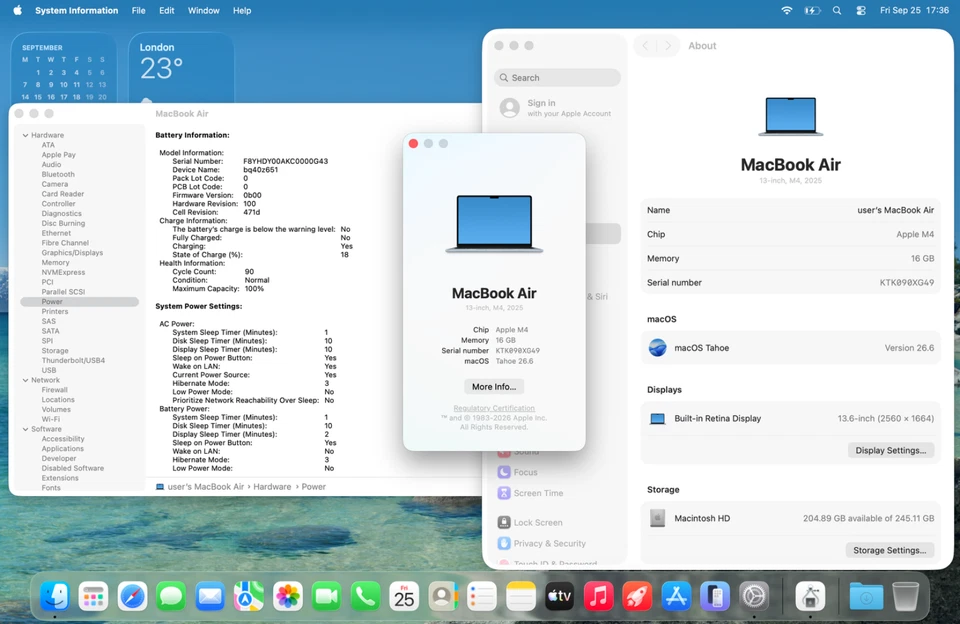Open Screen Time in Settings sidebar
The image size is (960, 624).
pos(530,493)
